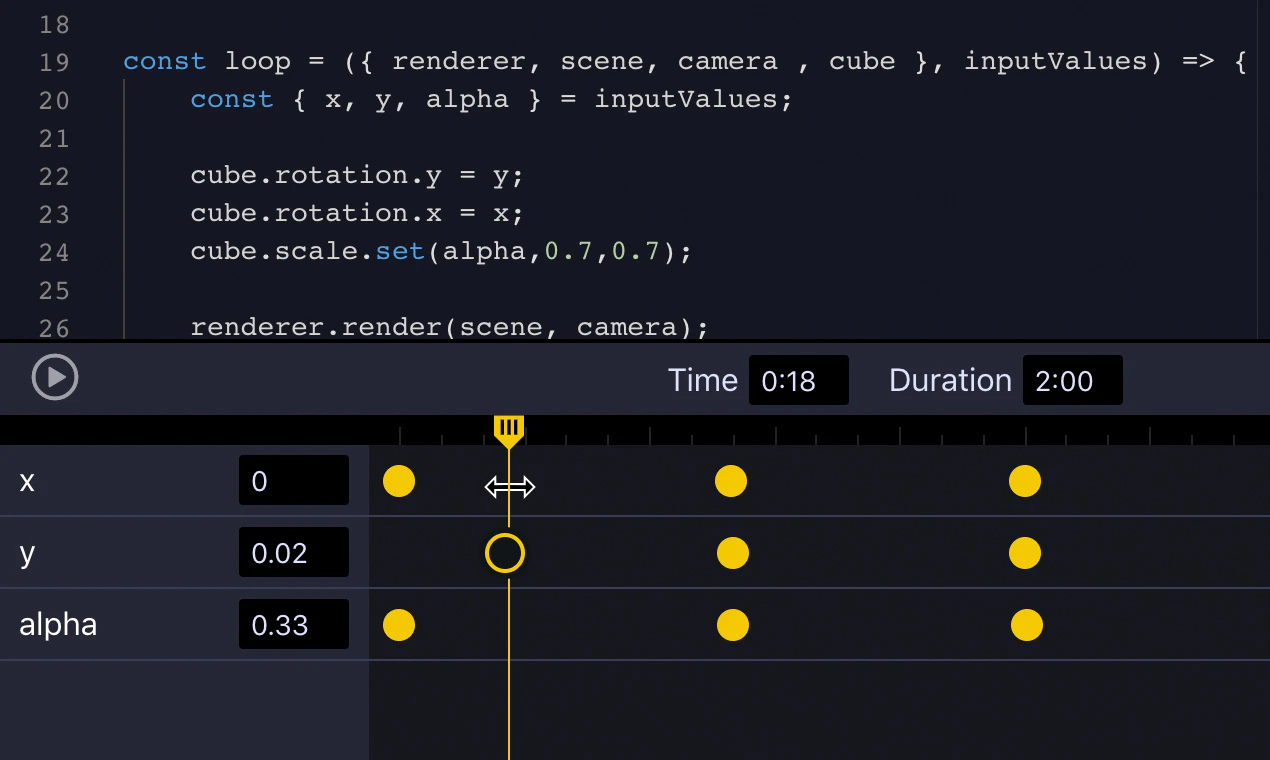This screenshot has height=760, width=1270.
Task: Select the x track label
Action: tap(27, 481)
